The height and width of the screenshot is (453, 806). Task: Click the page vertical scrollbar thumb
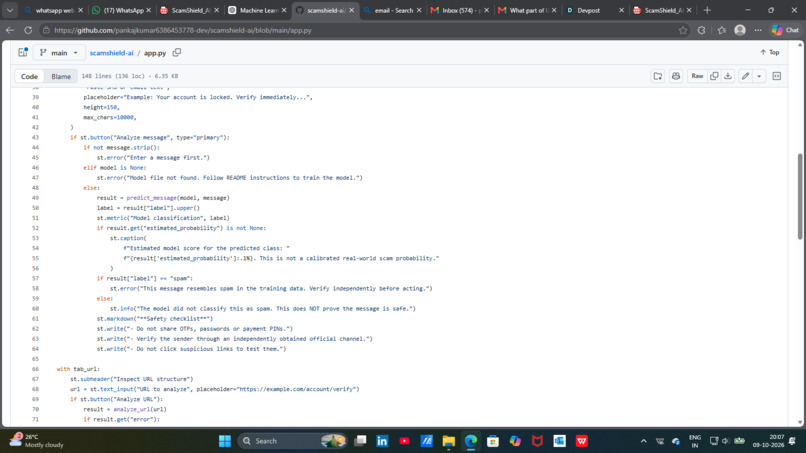(x=800, y=196)
